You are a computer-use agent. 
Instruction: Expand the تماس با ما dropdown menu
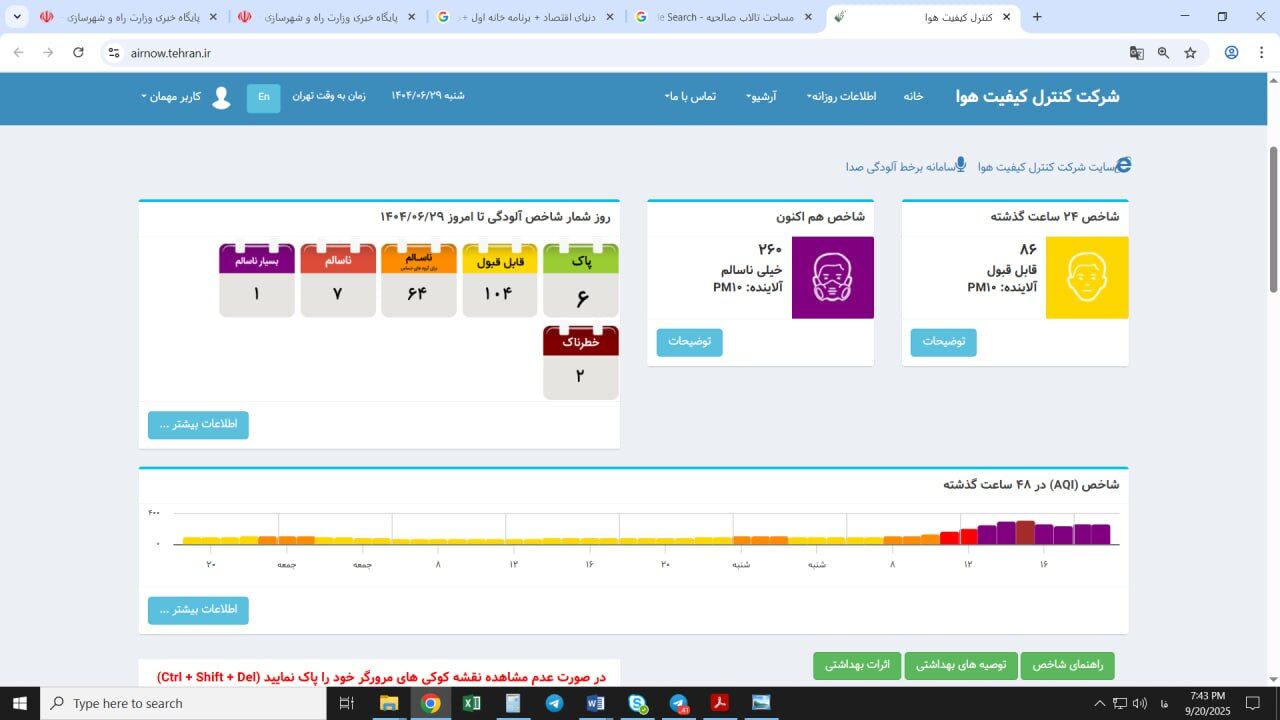point(690,96)
